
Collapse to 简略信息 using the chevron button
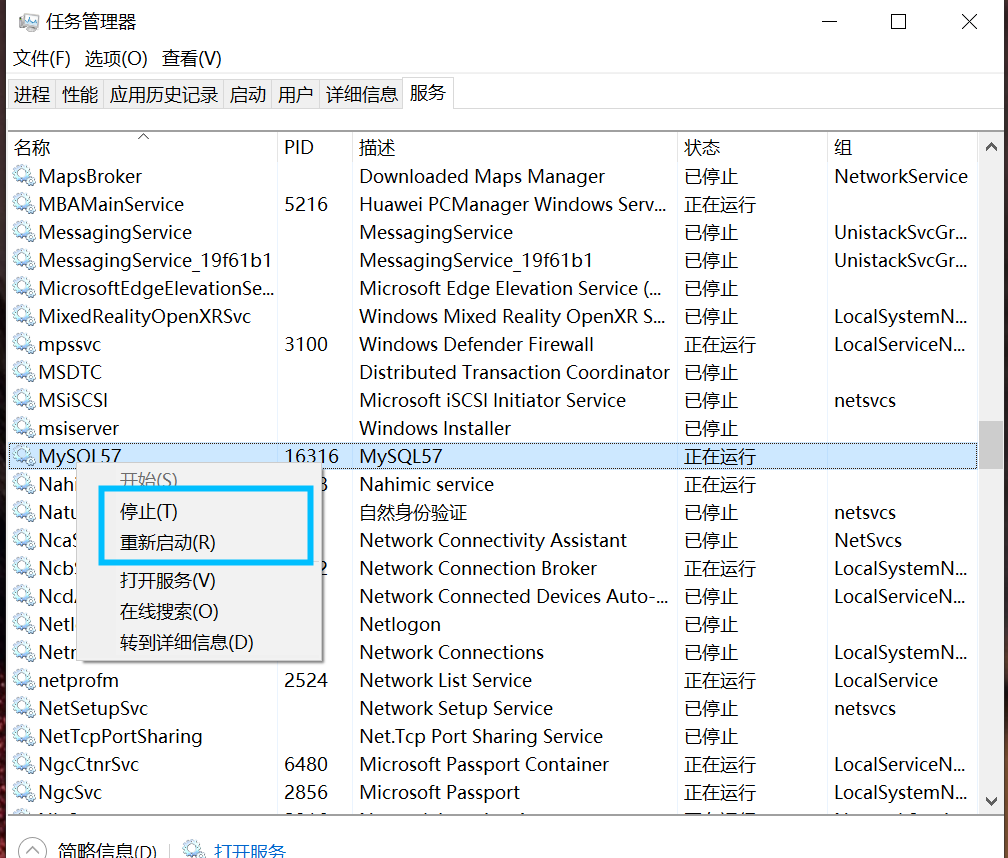[32, 850]
